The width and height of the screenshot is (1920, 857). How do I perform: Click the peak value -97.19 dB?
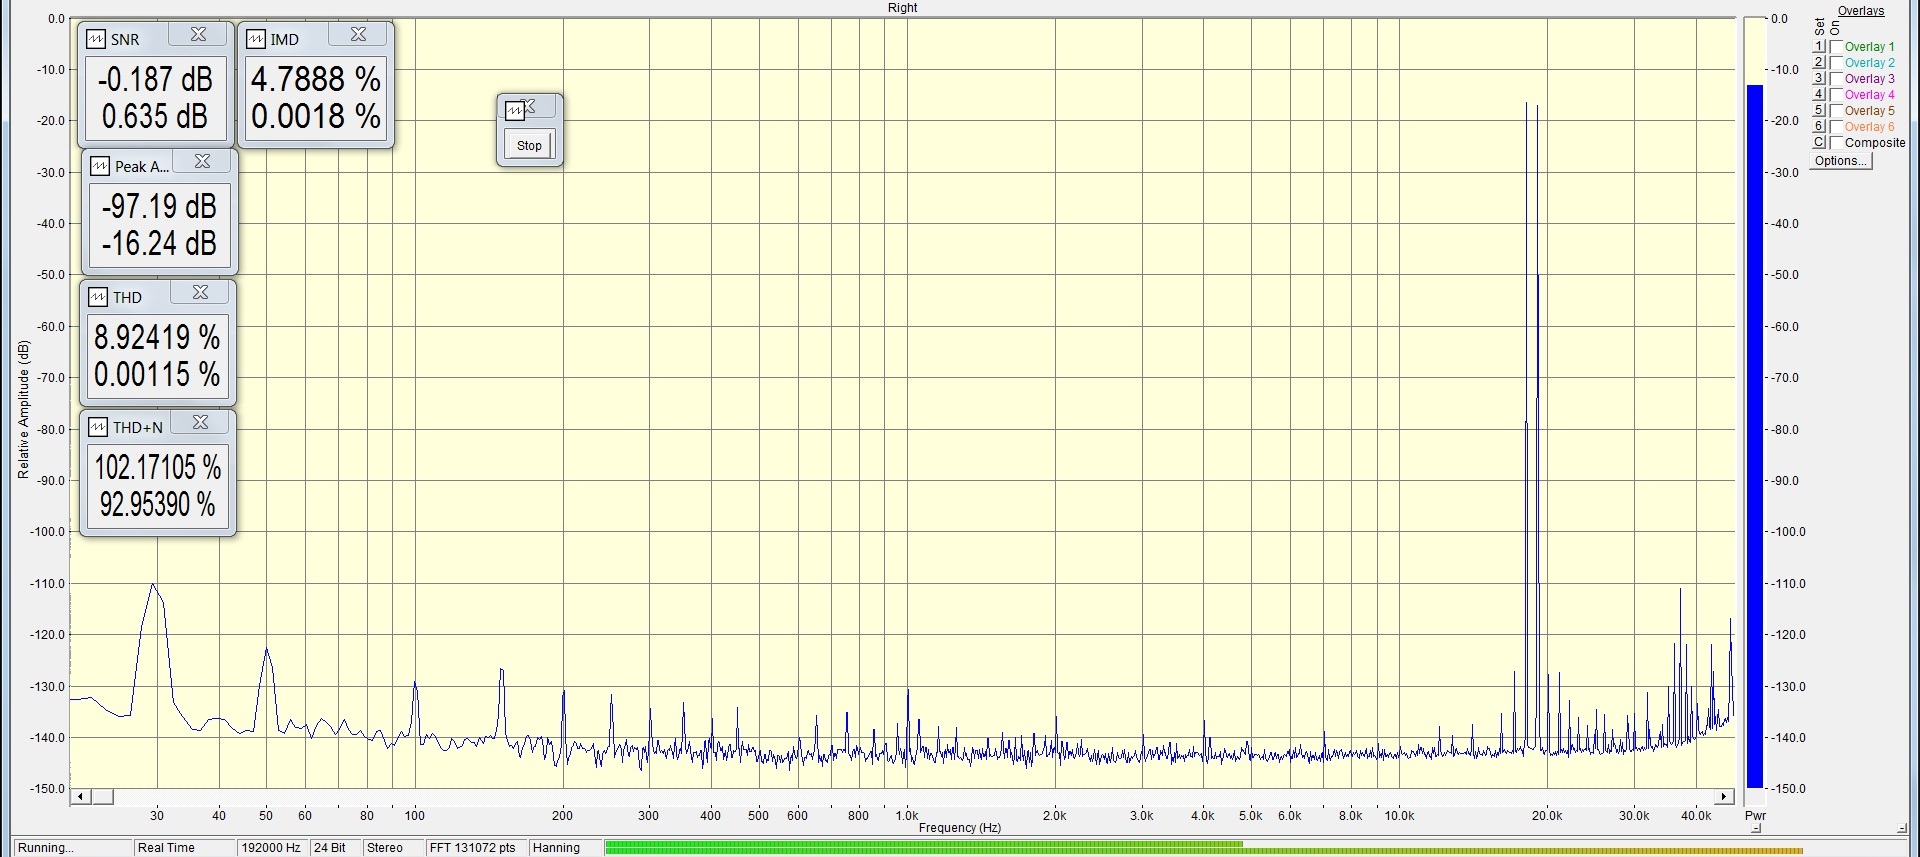pyautogui.click(x=159, y=206)
